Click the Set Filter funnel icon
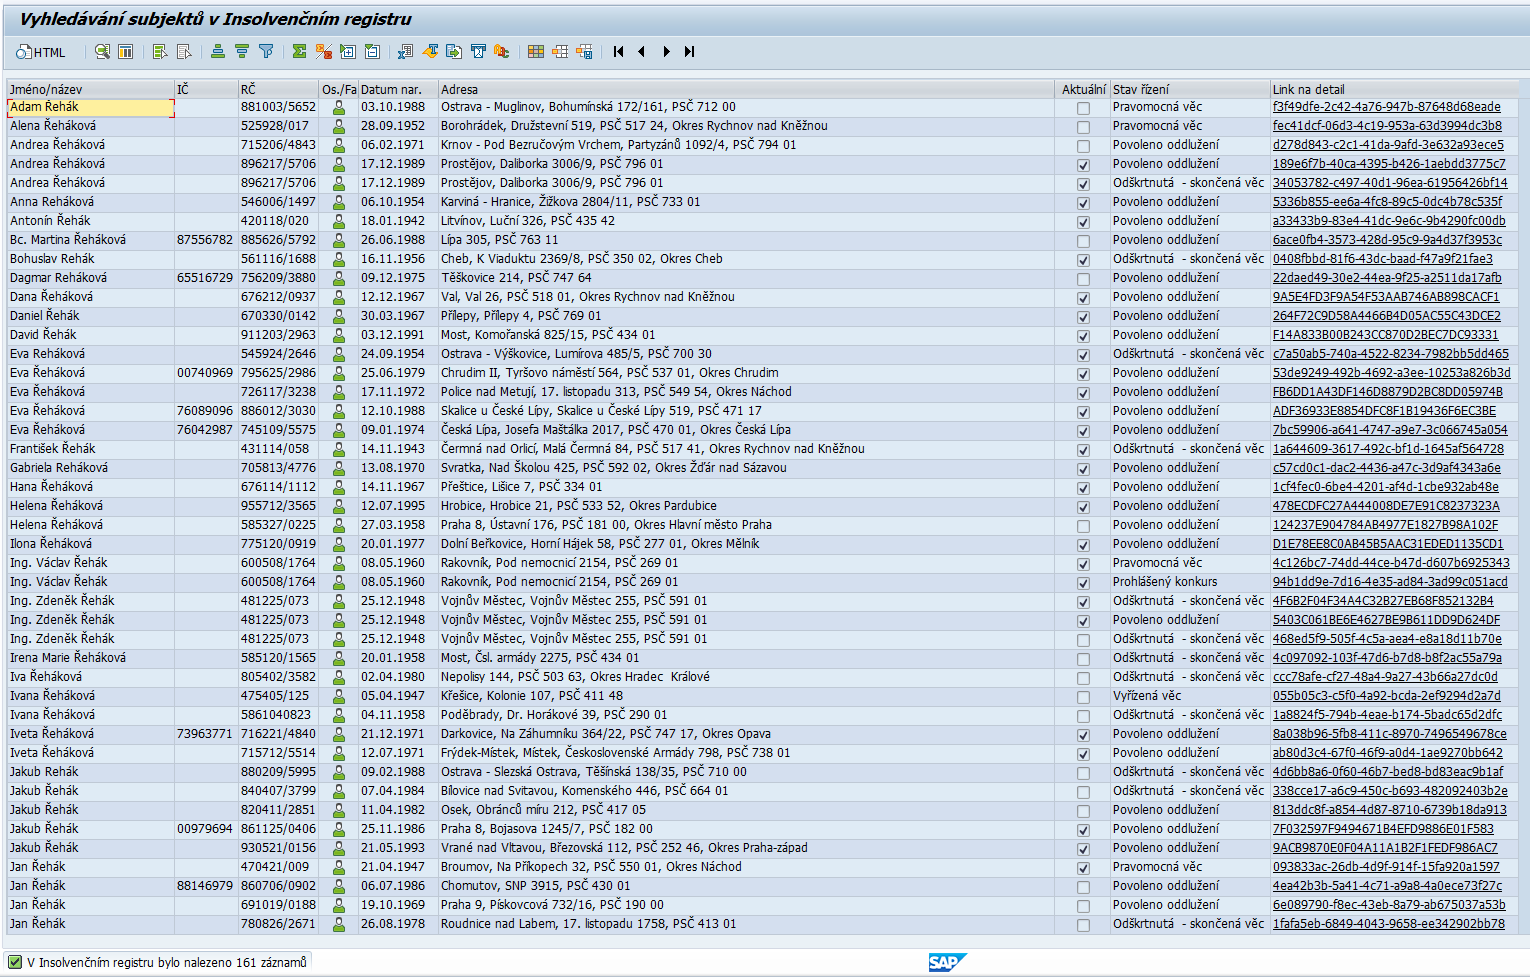 point(266,52)
